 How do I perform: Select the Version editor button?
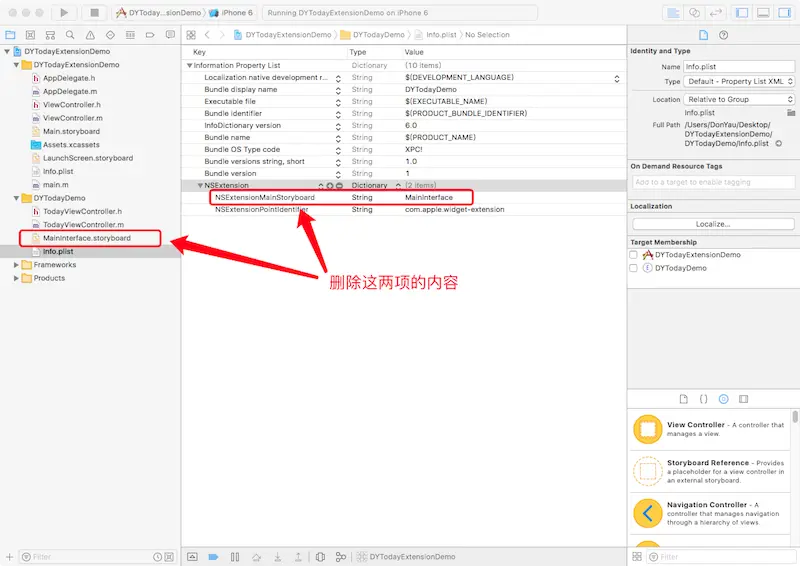click(x=715, y=13)
